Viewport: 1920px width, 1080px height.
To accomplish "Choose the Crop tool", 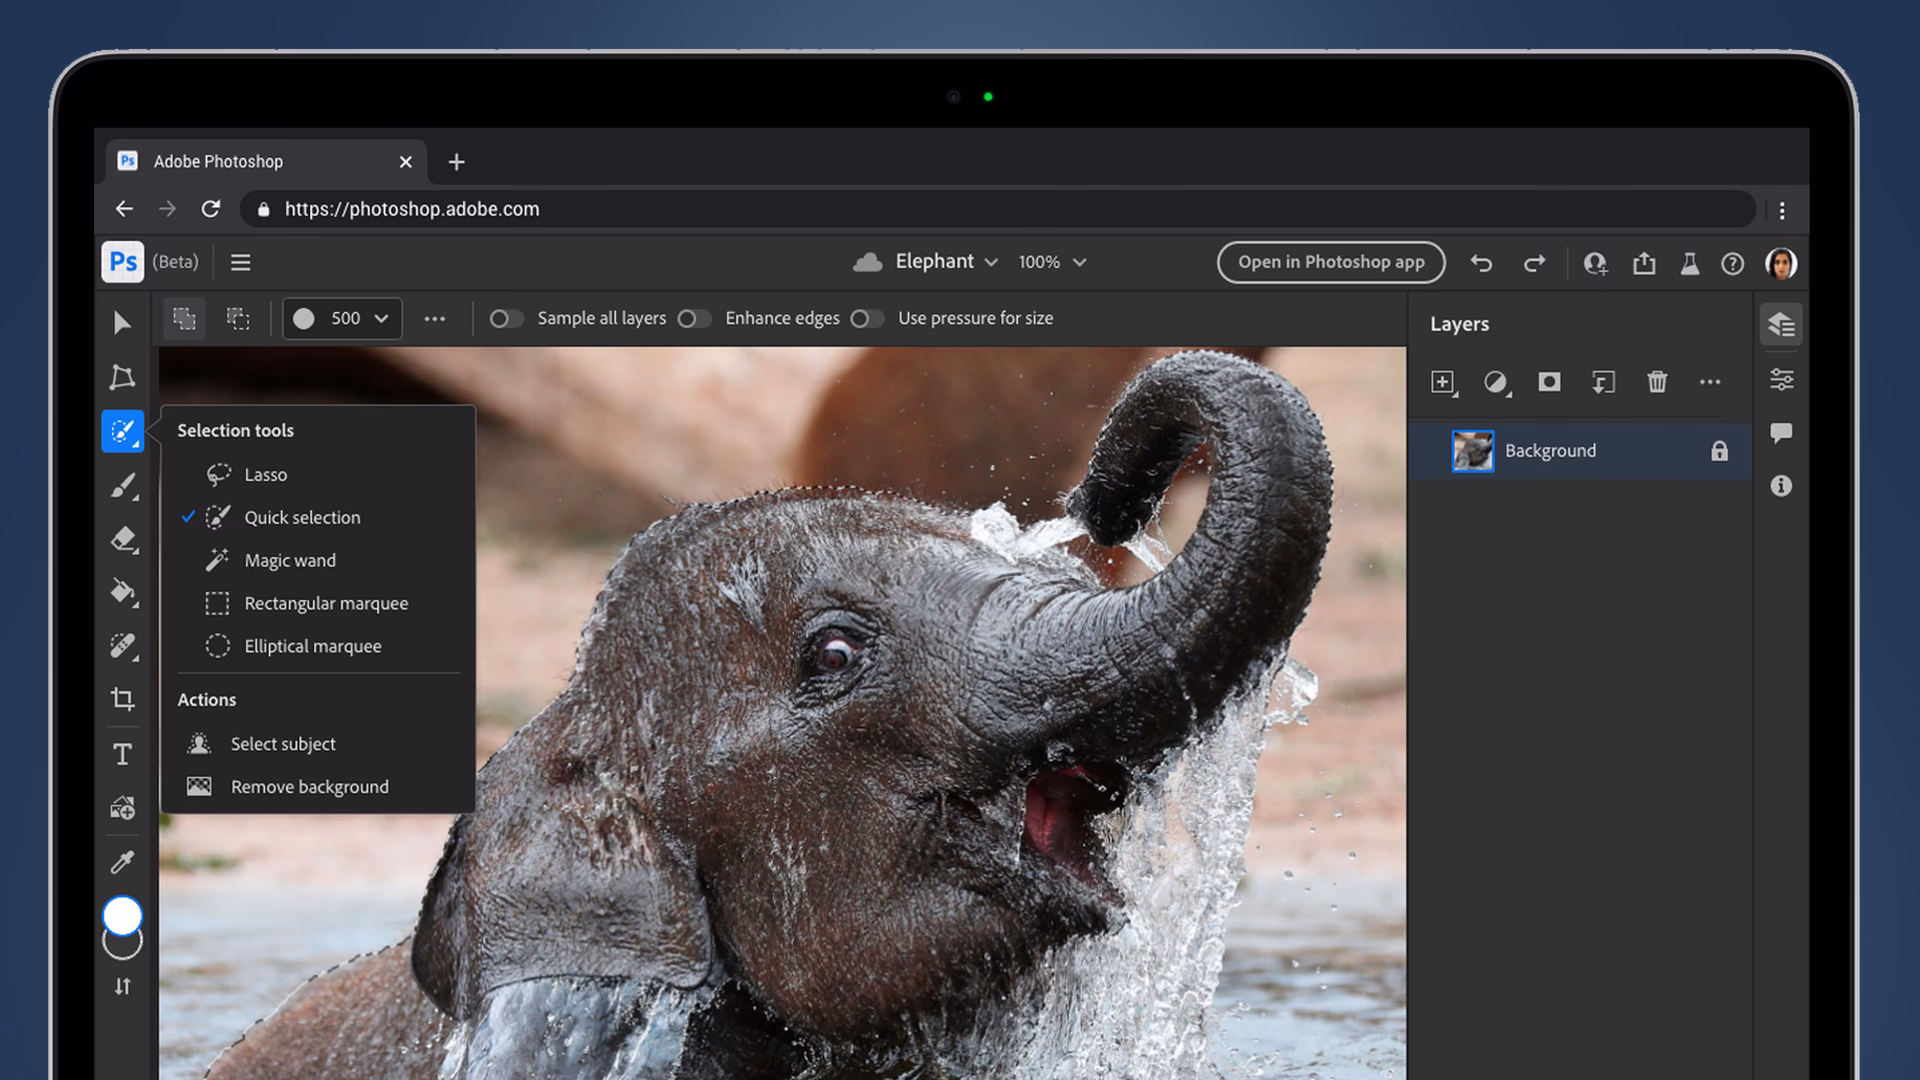I will pos(122,699).
